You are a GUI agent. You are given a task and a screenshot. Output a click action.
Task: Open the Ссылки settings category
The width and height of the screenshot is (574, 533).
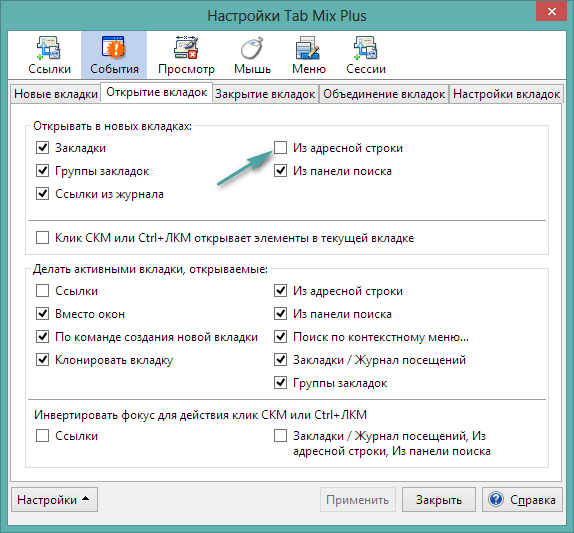tap(49, 55)
